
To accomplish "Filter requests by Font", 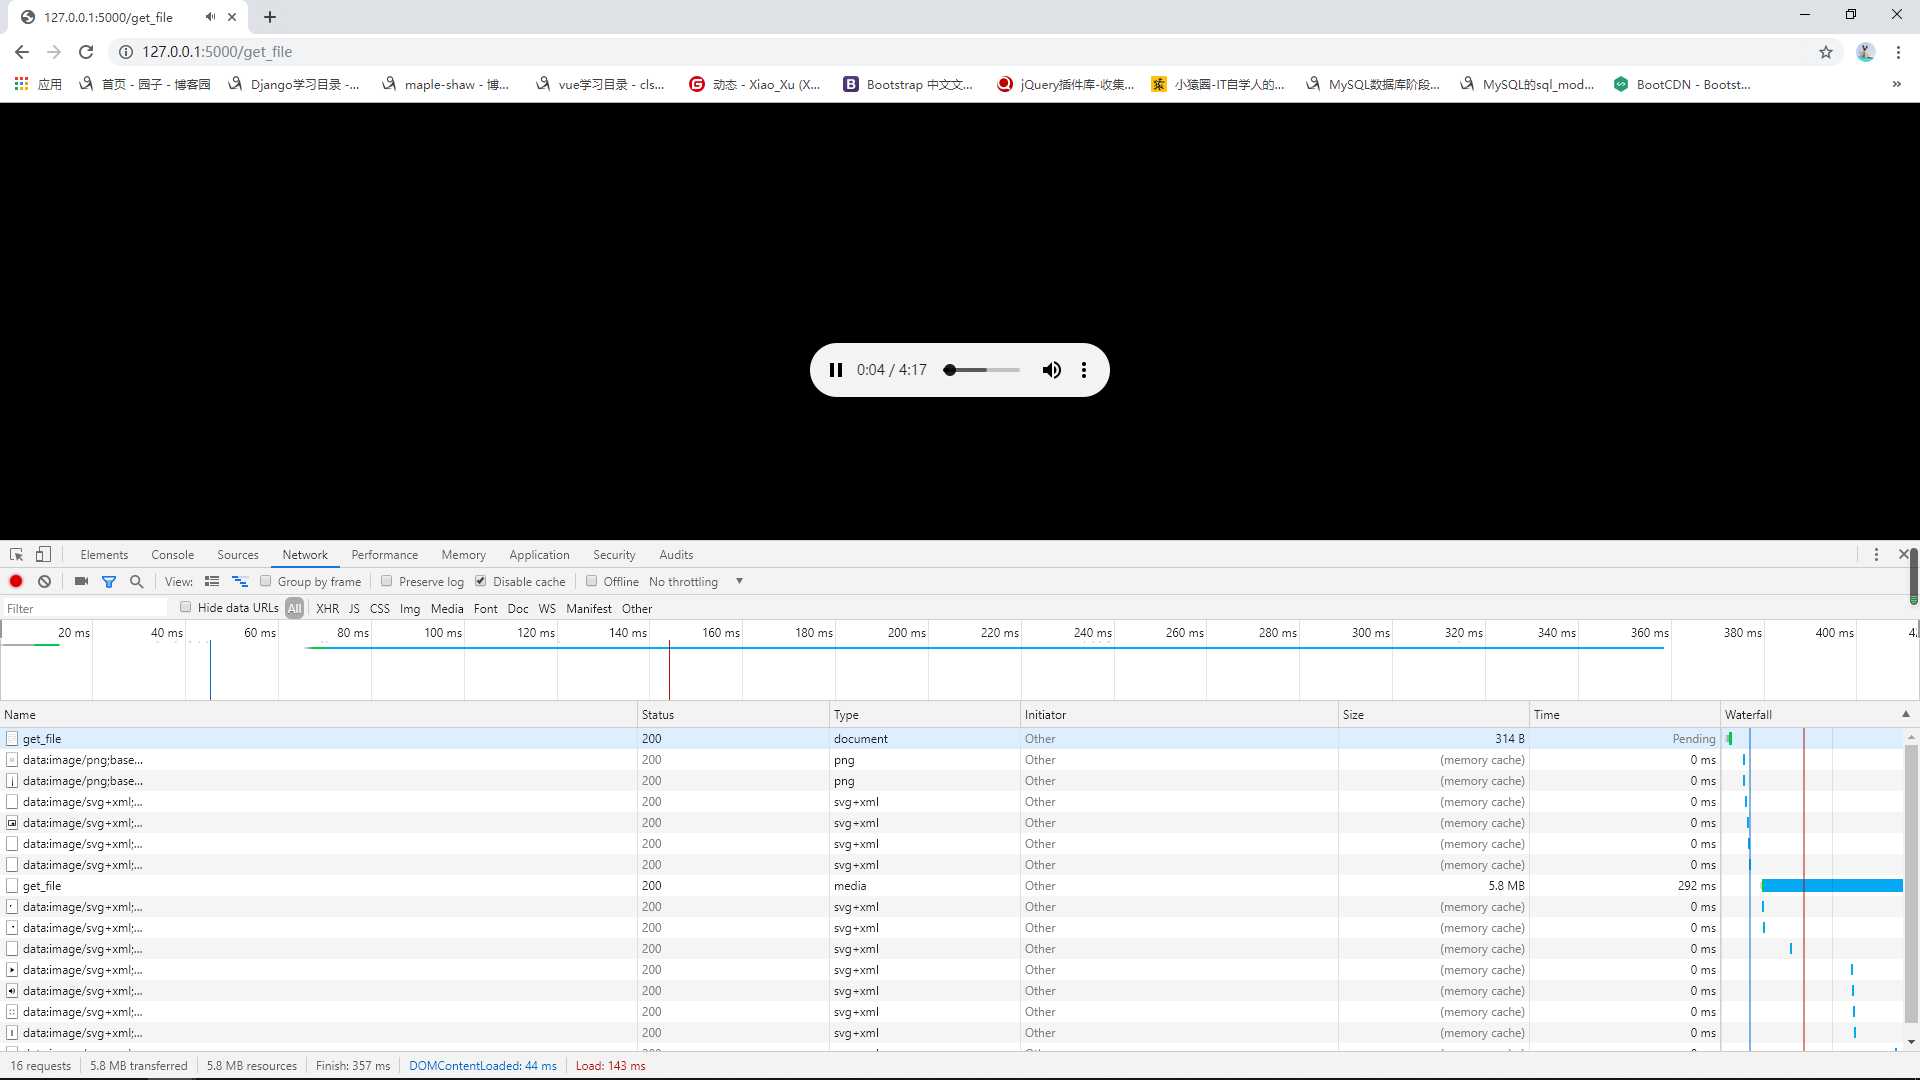I will coord(486,608).
